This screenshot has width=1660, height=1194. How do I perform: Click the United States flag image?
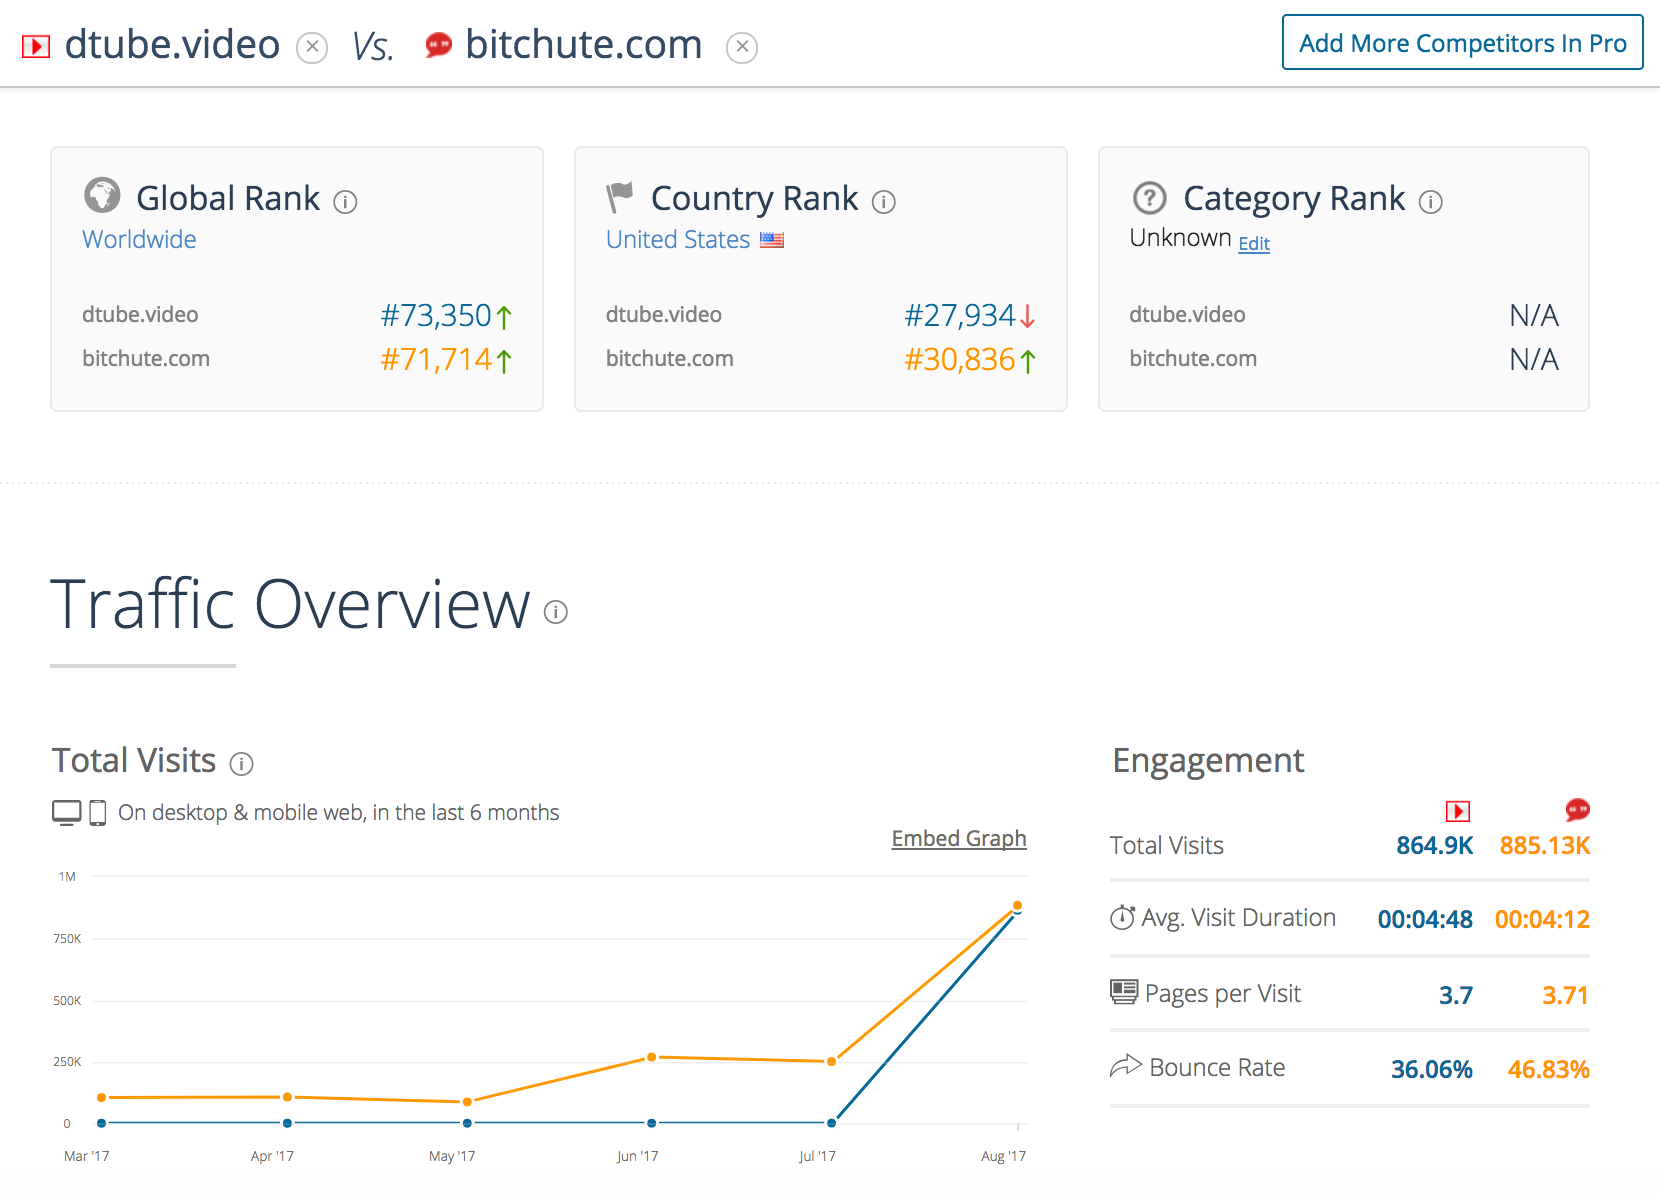(x=772, y=240)
